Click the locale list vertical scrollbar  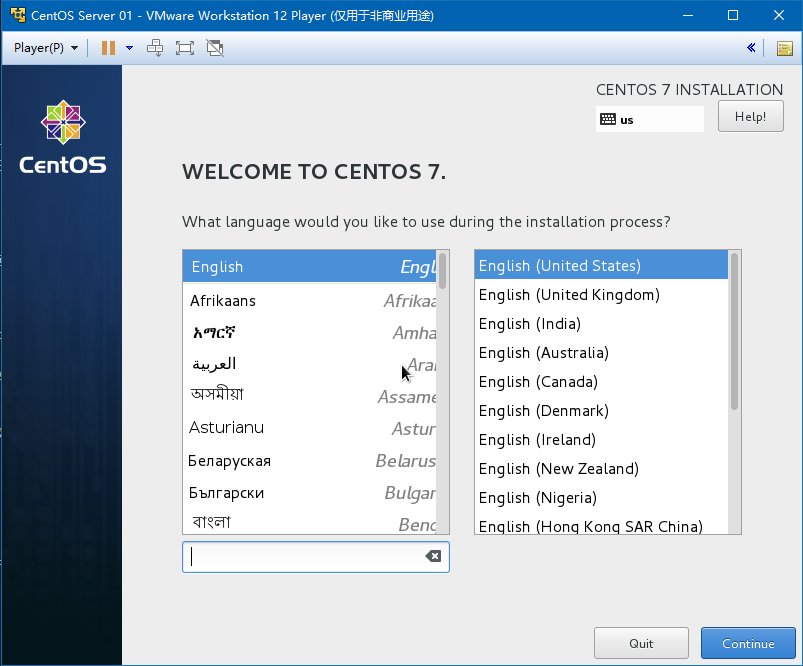point(735,331)
